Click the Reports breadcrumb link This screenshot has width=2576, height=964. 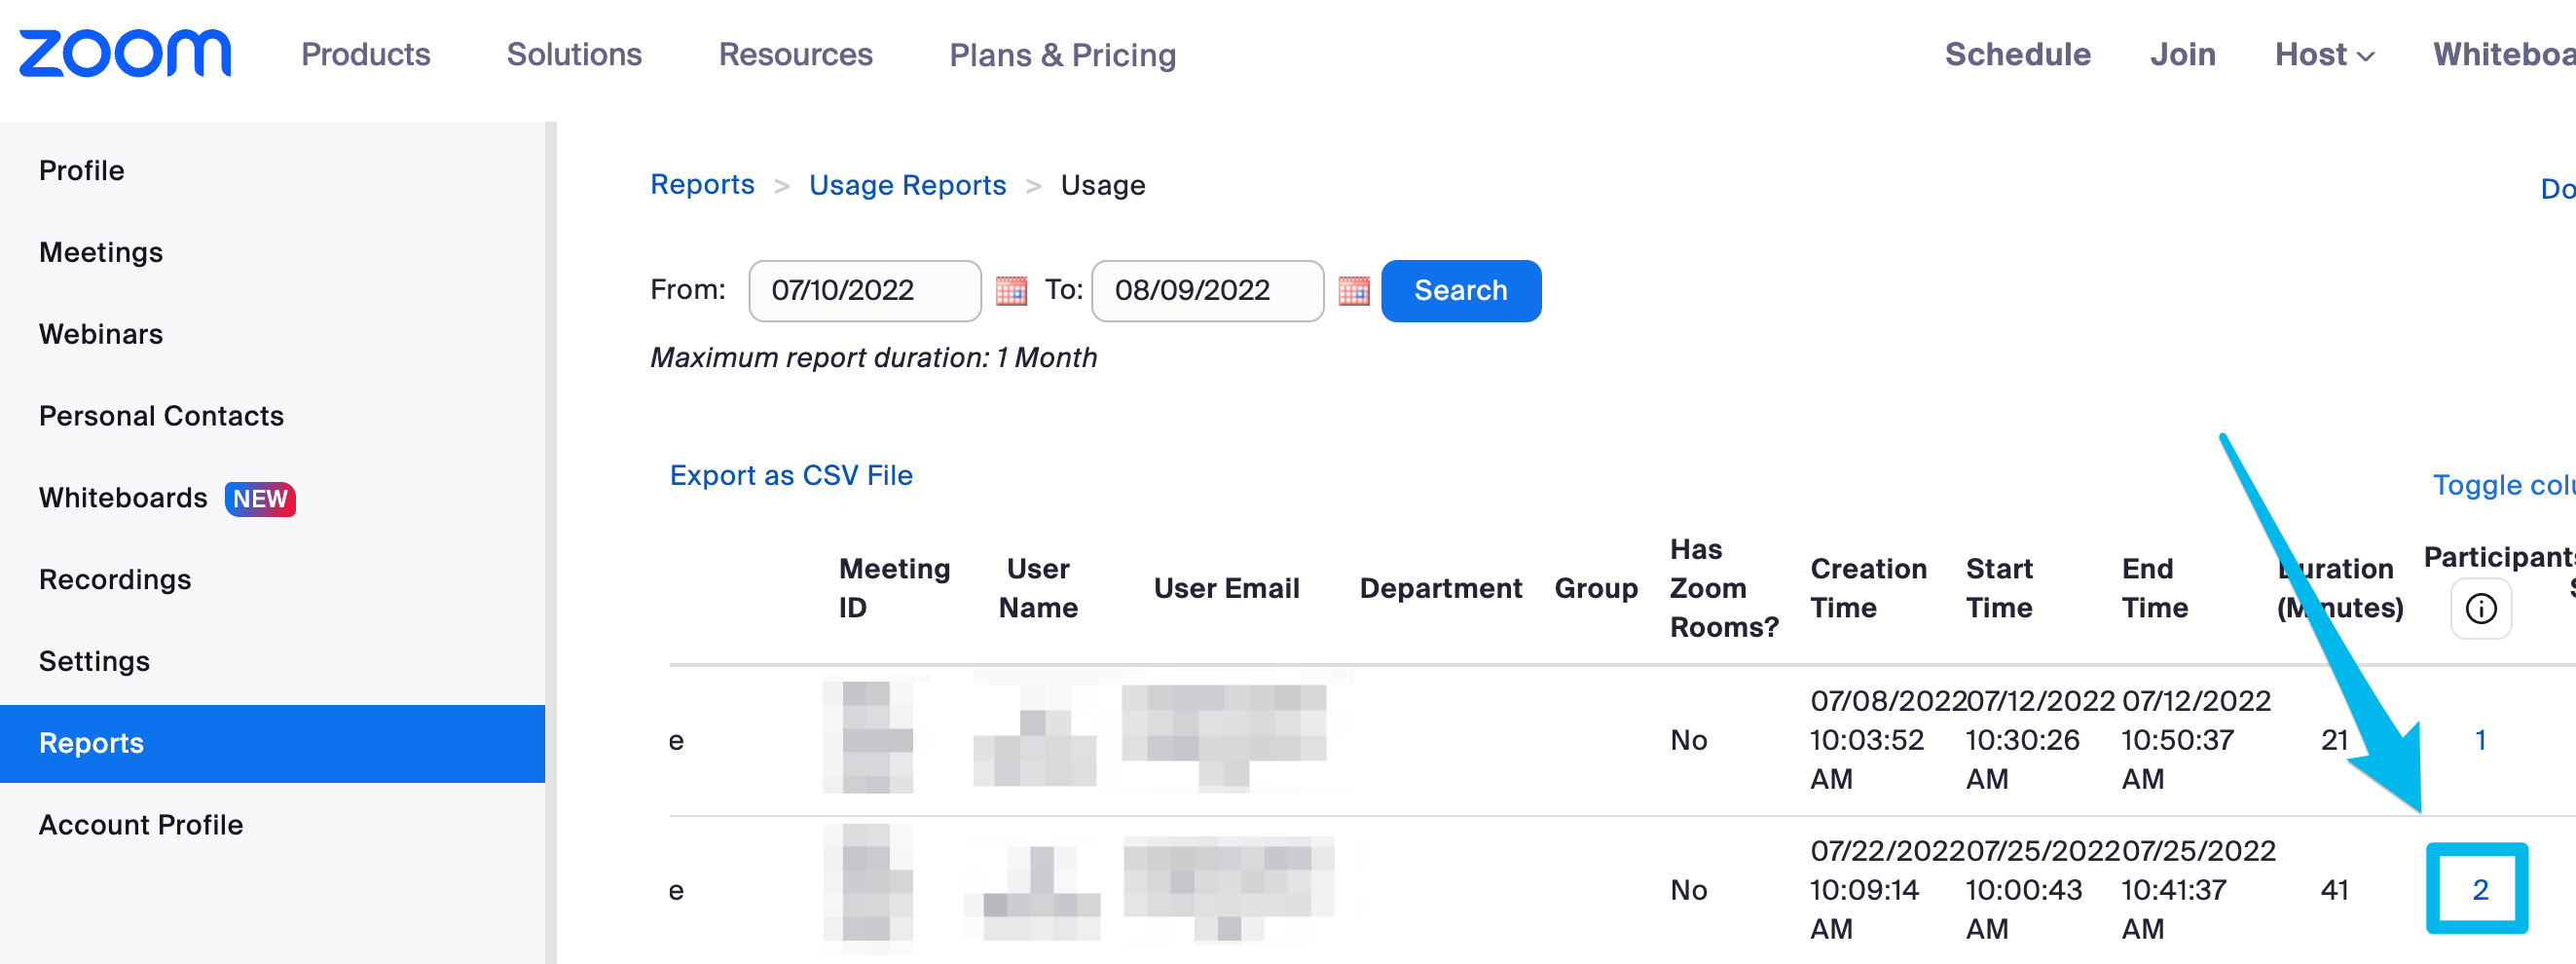coord(702,185)
